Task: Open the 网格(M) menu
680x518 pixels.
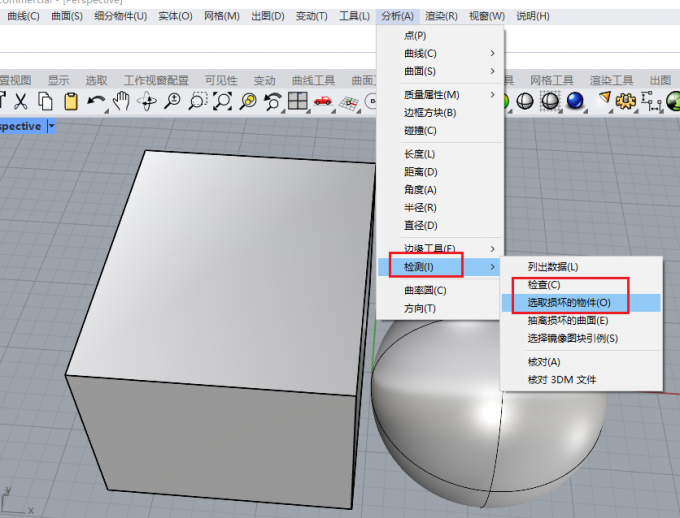Action: [x=222, y=16]
